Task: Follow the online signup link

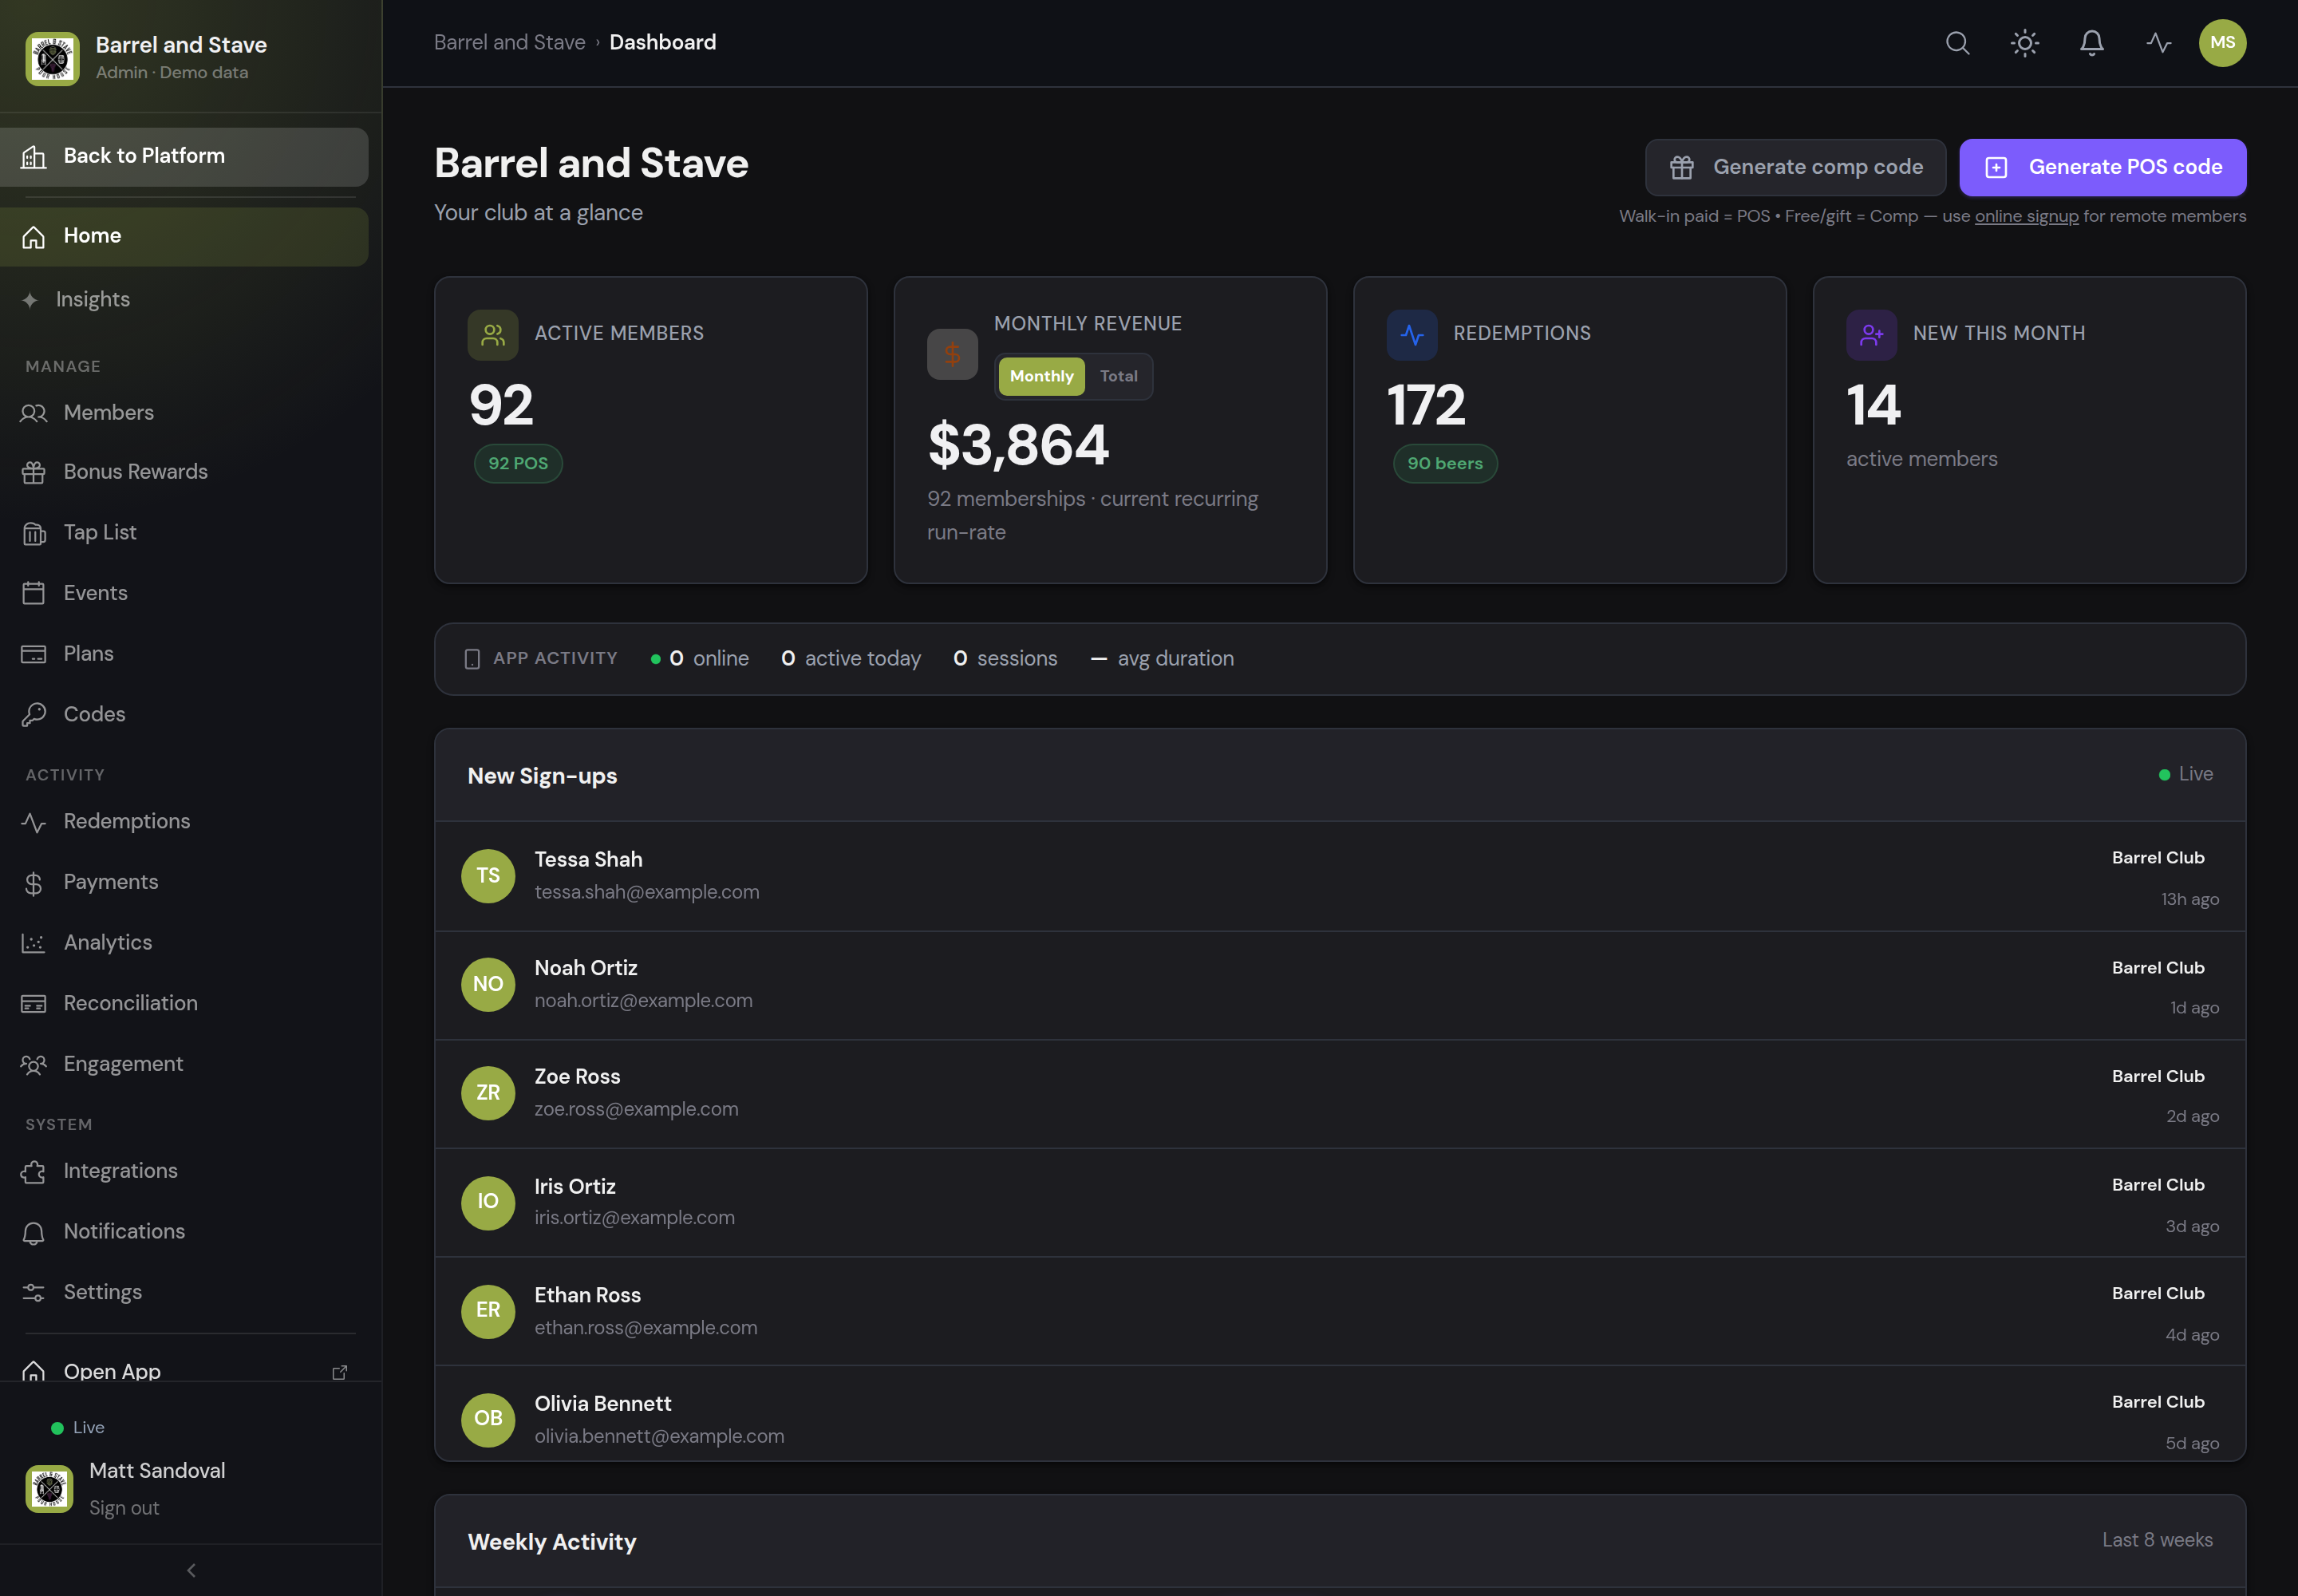Action: 2026,216
